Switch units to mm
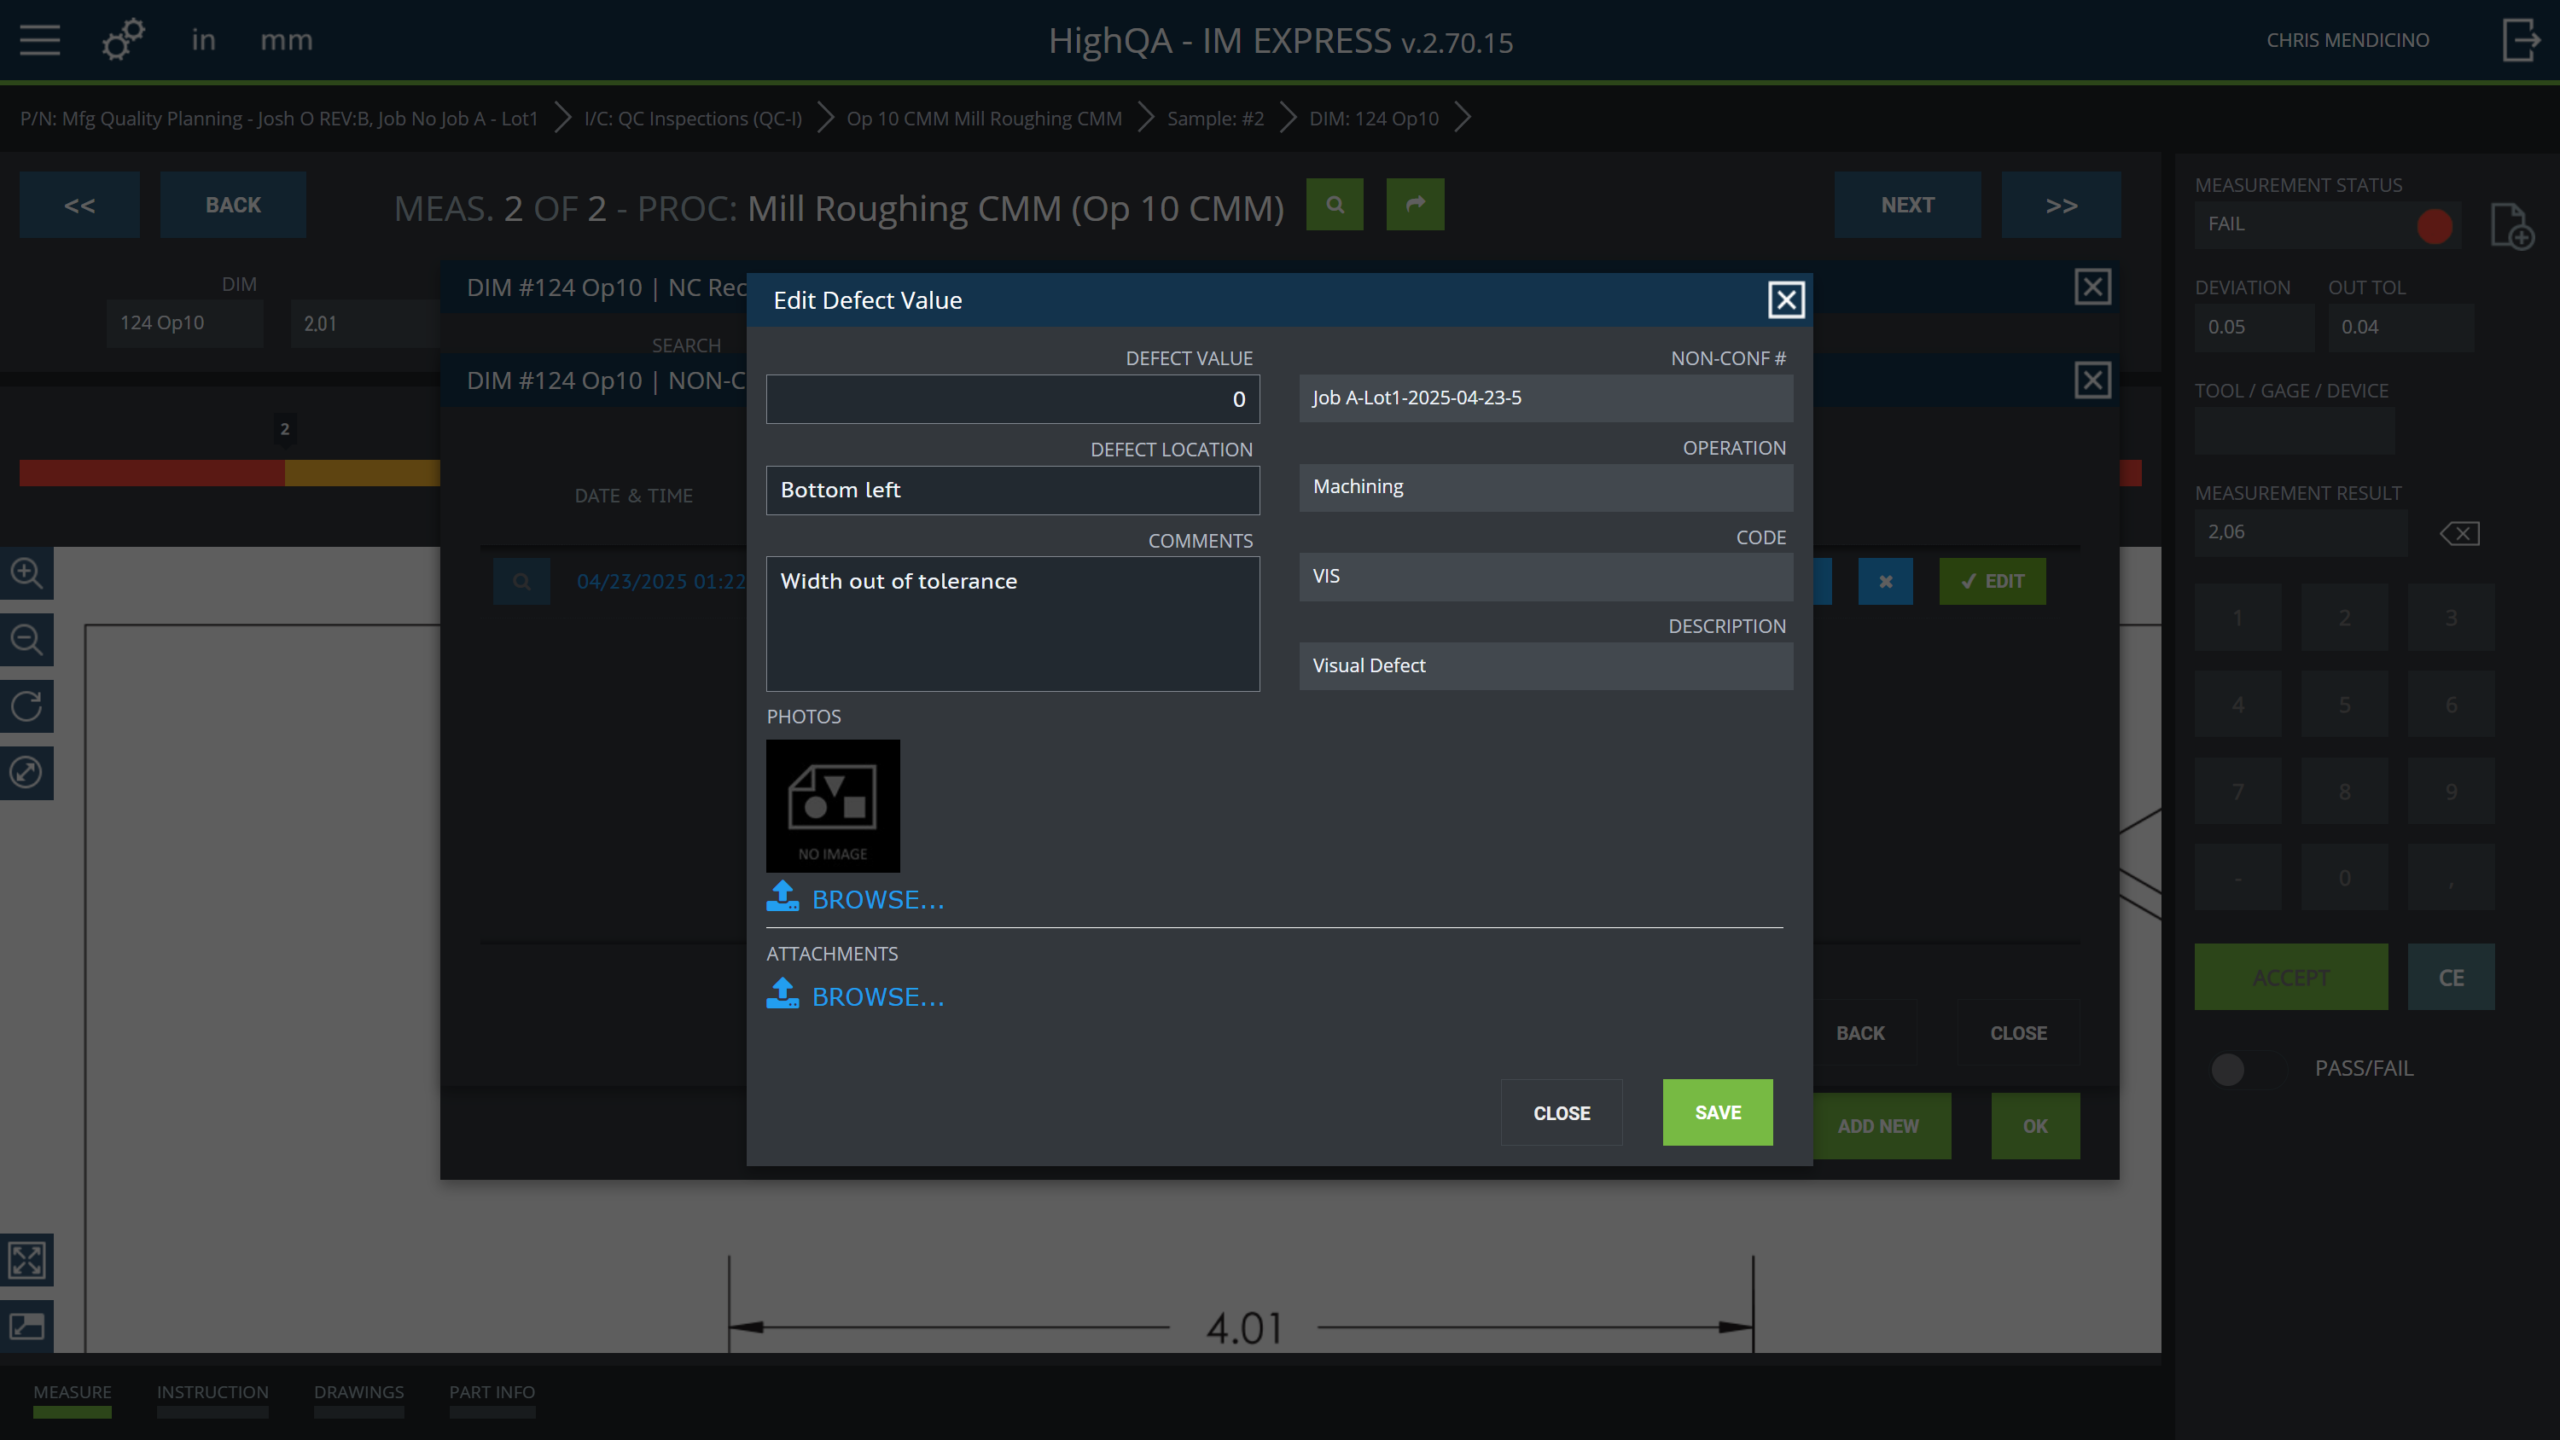2560x1440 pixels. (286, 40)
